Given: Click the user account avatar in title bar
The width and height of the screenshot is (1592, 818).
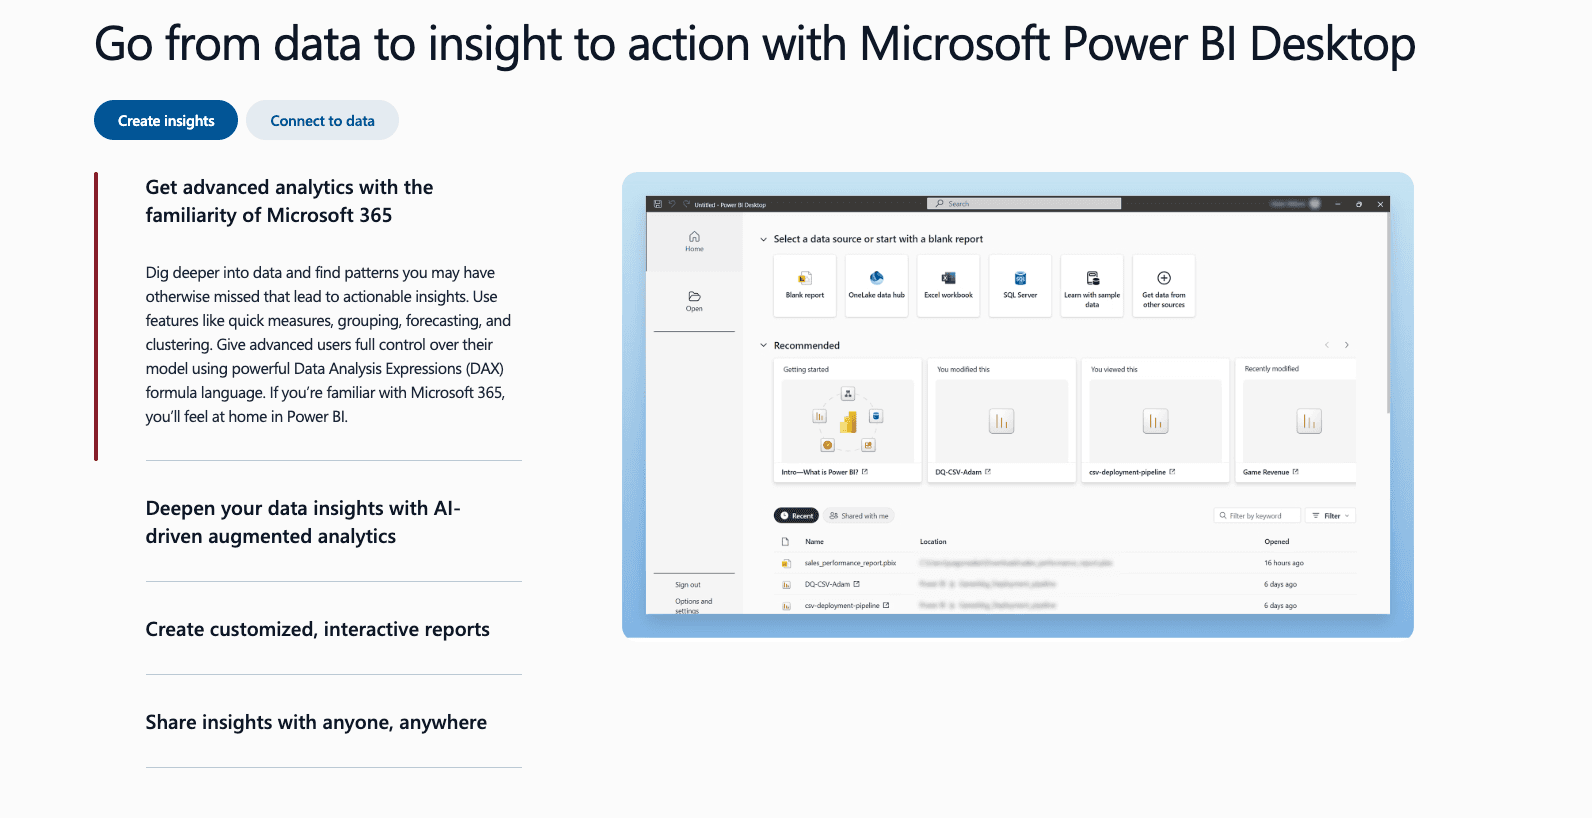Looking at the screenshot, I should (x=1315, y=203).
